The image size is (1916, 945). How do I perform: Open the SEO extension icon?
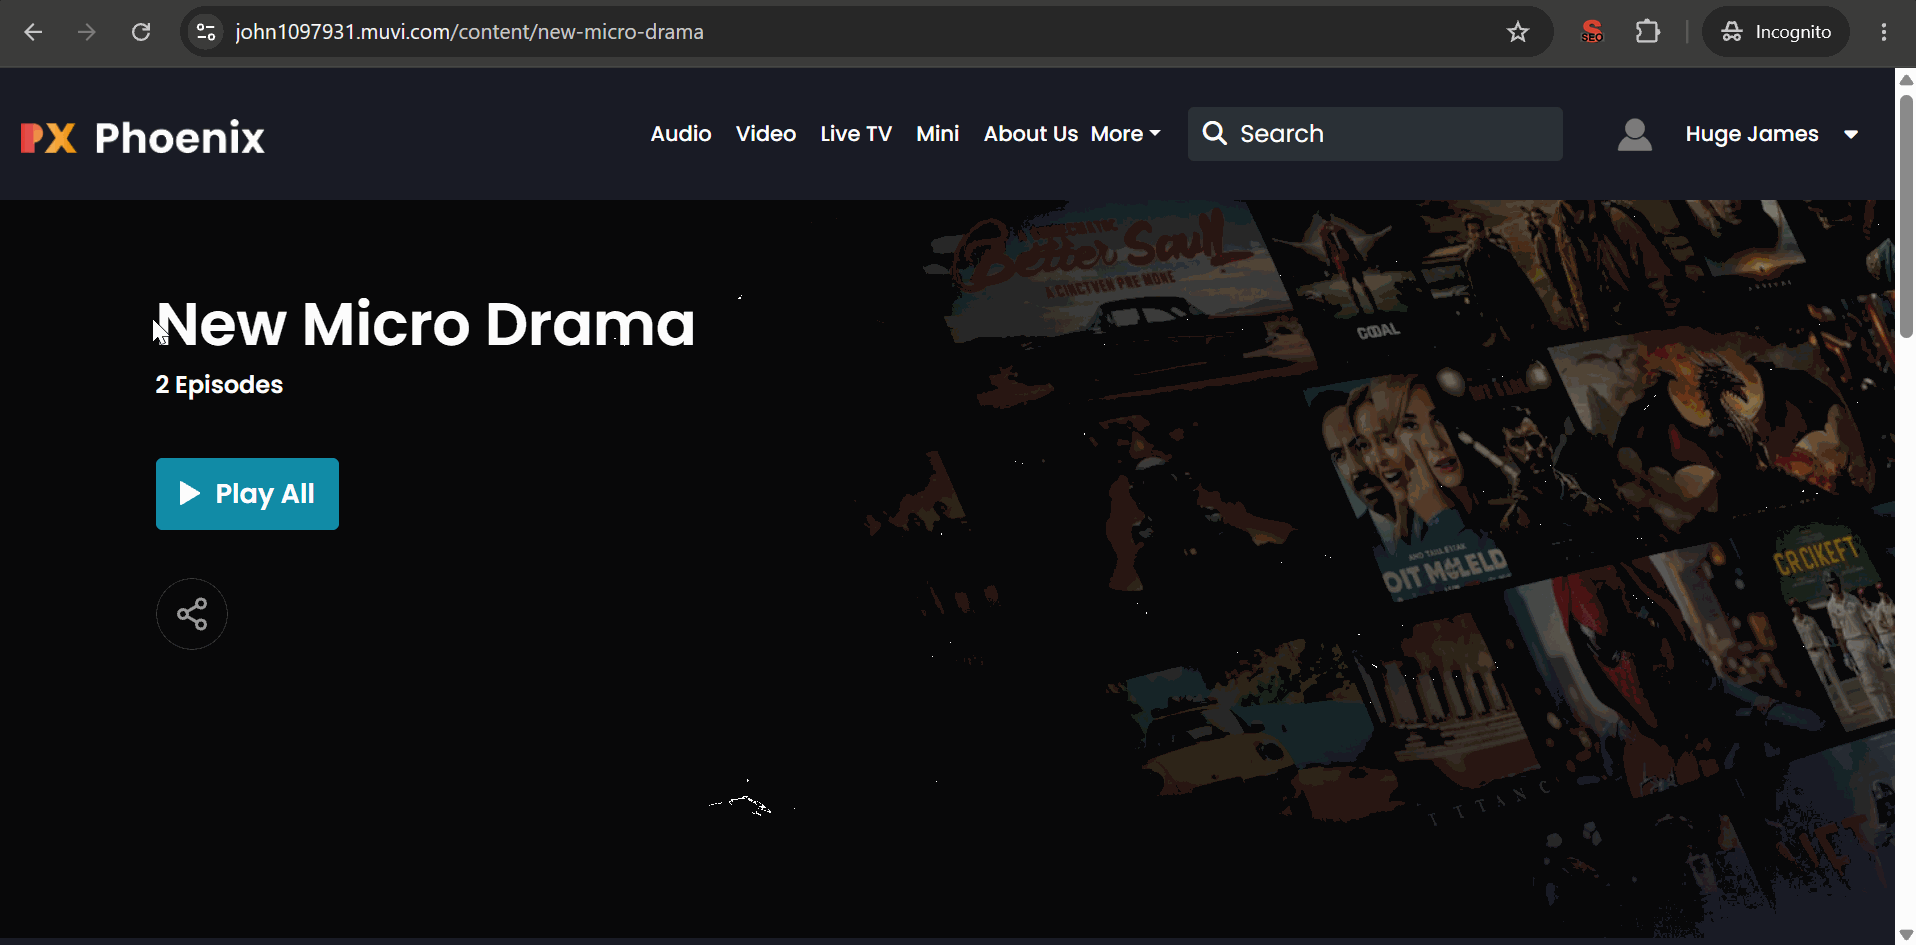1592,32
